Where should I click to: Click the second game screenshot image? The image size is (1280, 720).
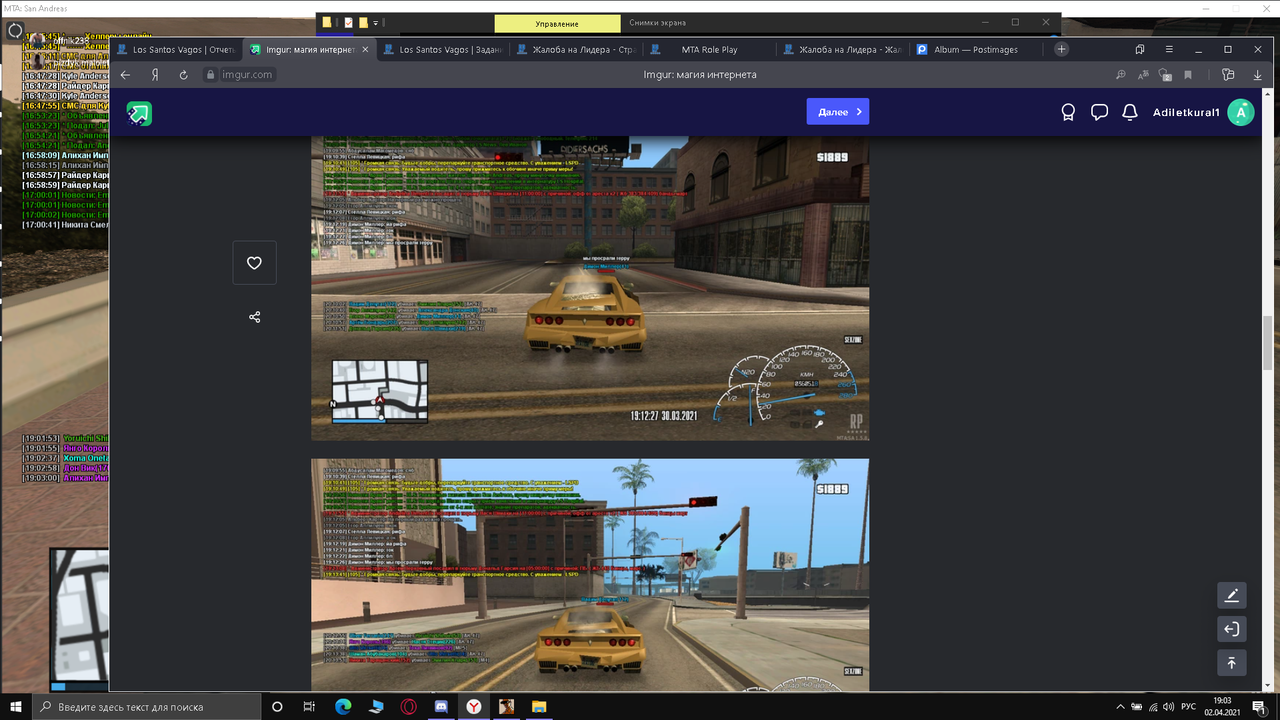click(590, 574)
